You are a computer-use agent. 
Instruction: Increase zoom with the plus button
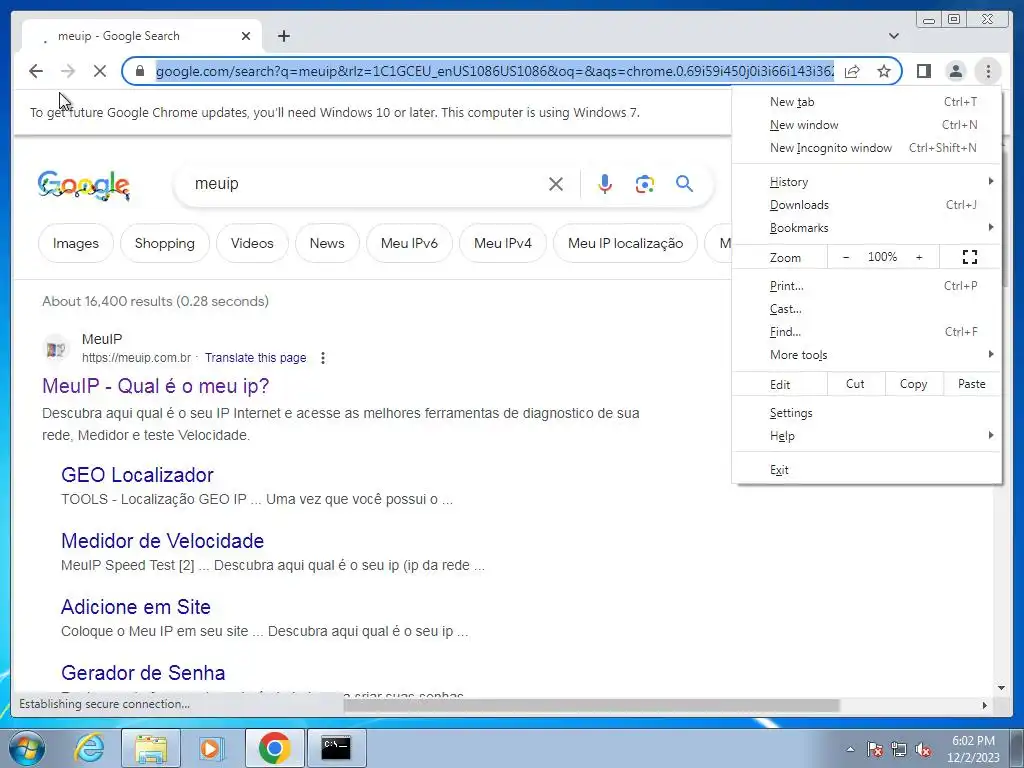[x=919, y=257]
